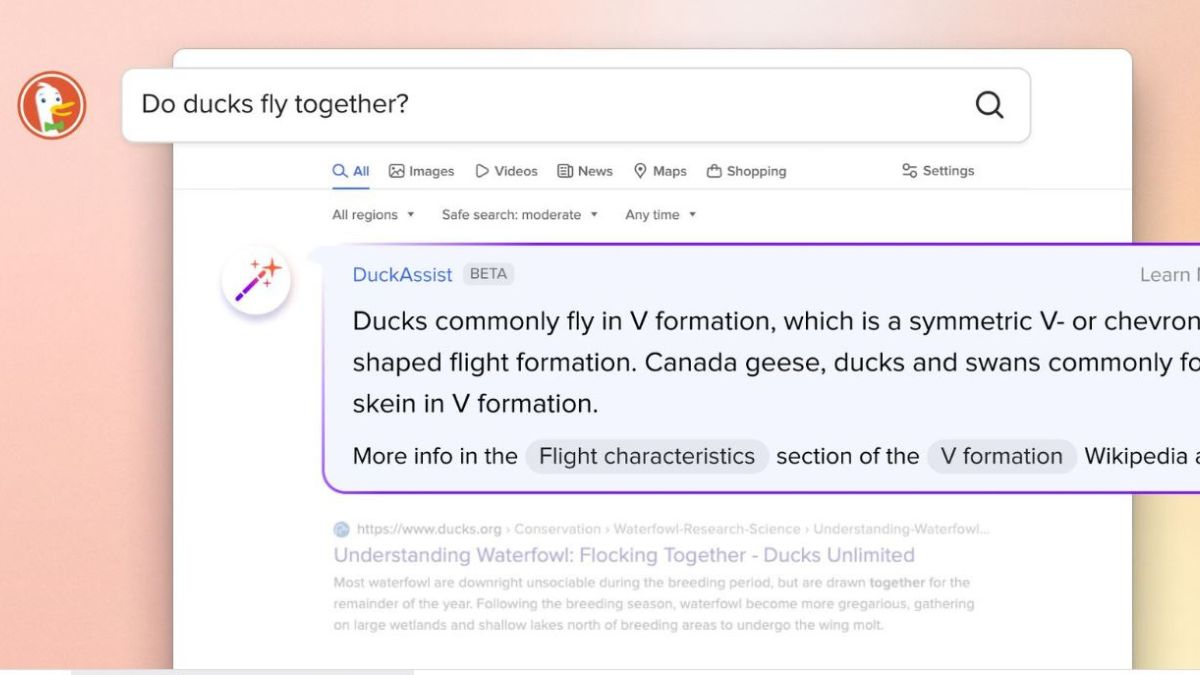Switch to the News tab
The width and height of the screenshot is (1200, 675).
(x=584, y=170)
